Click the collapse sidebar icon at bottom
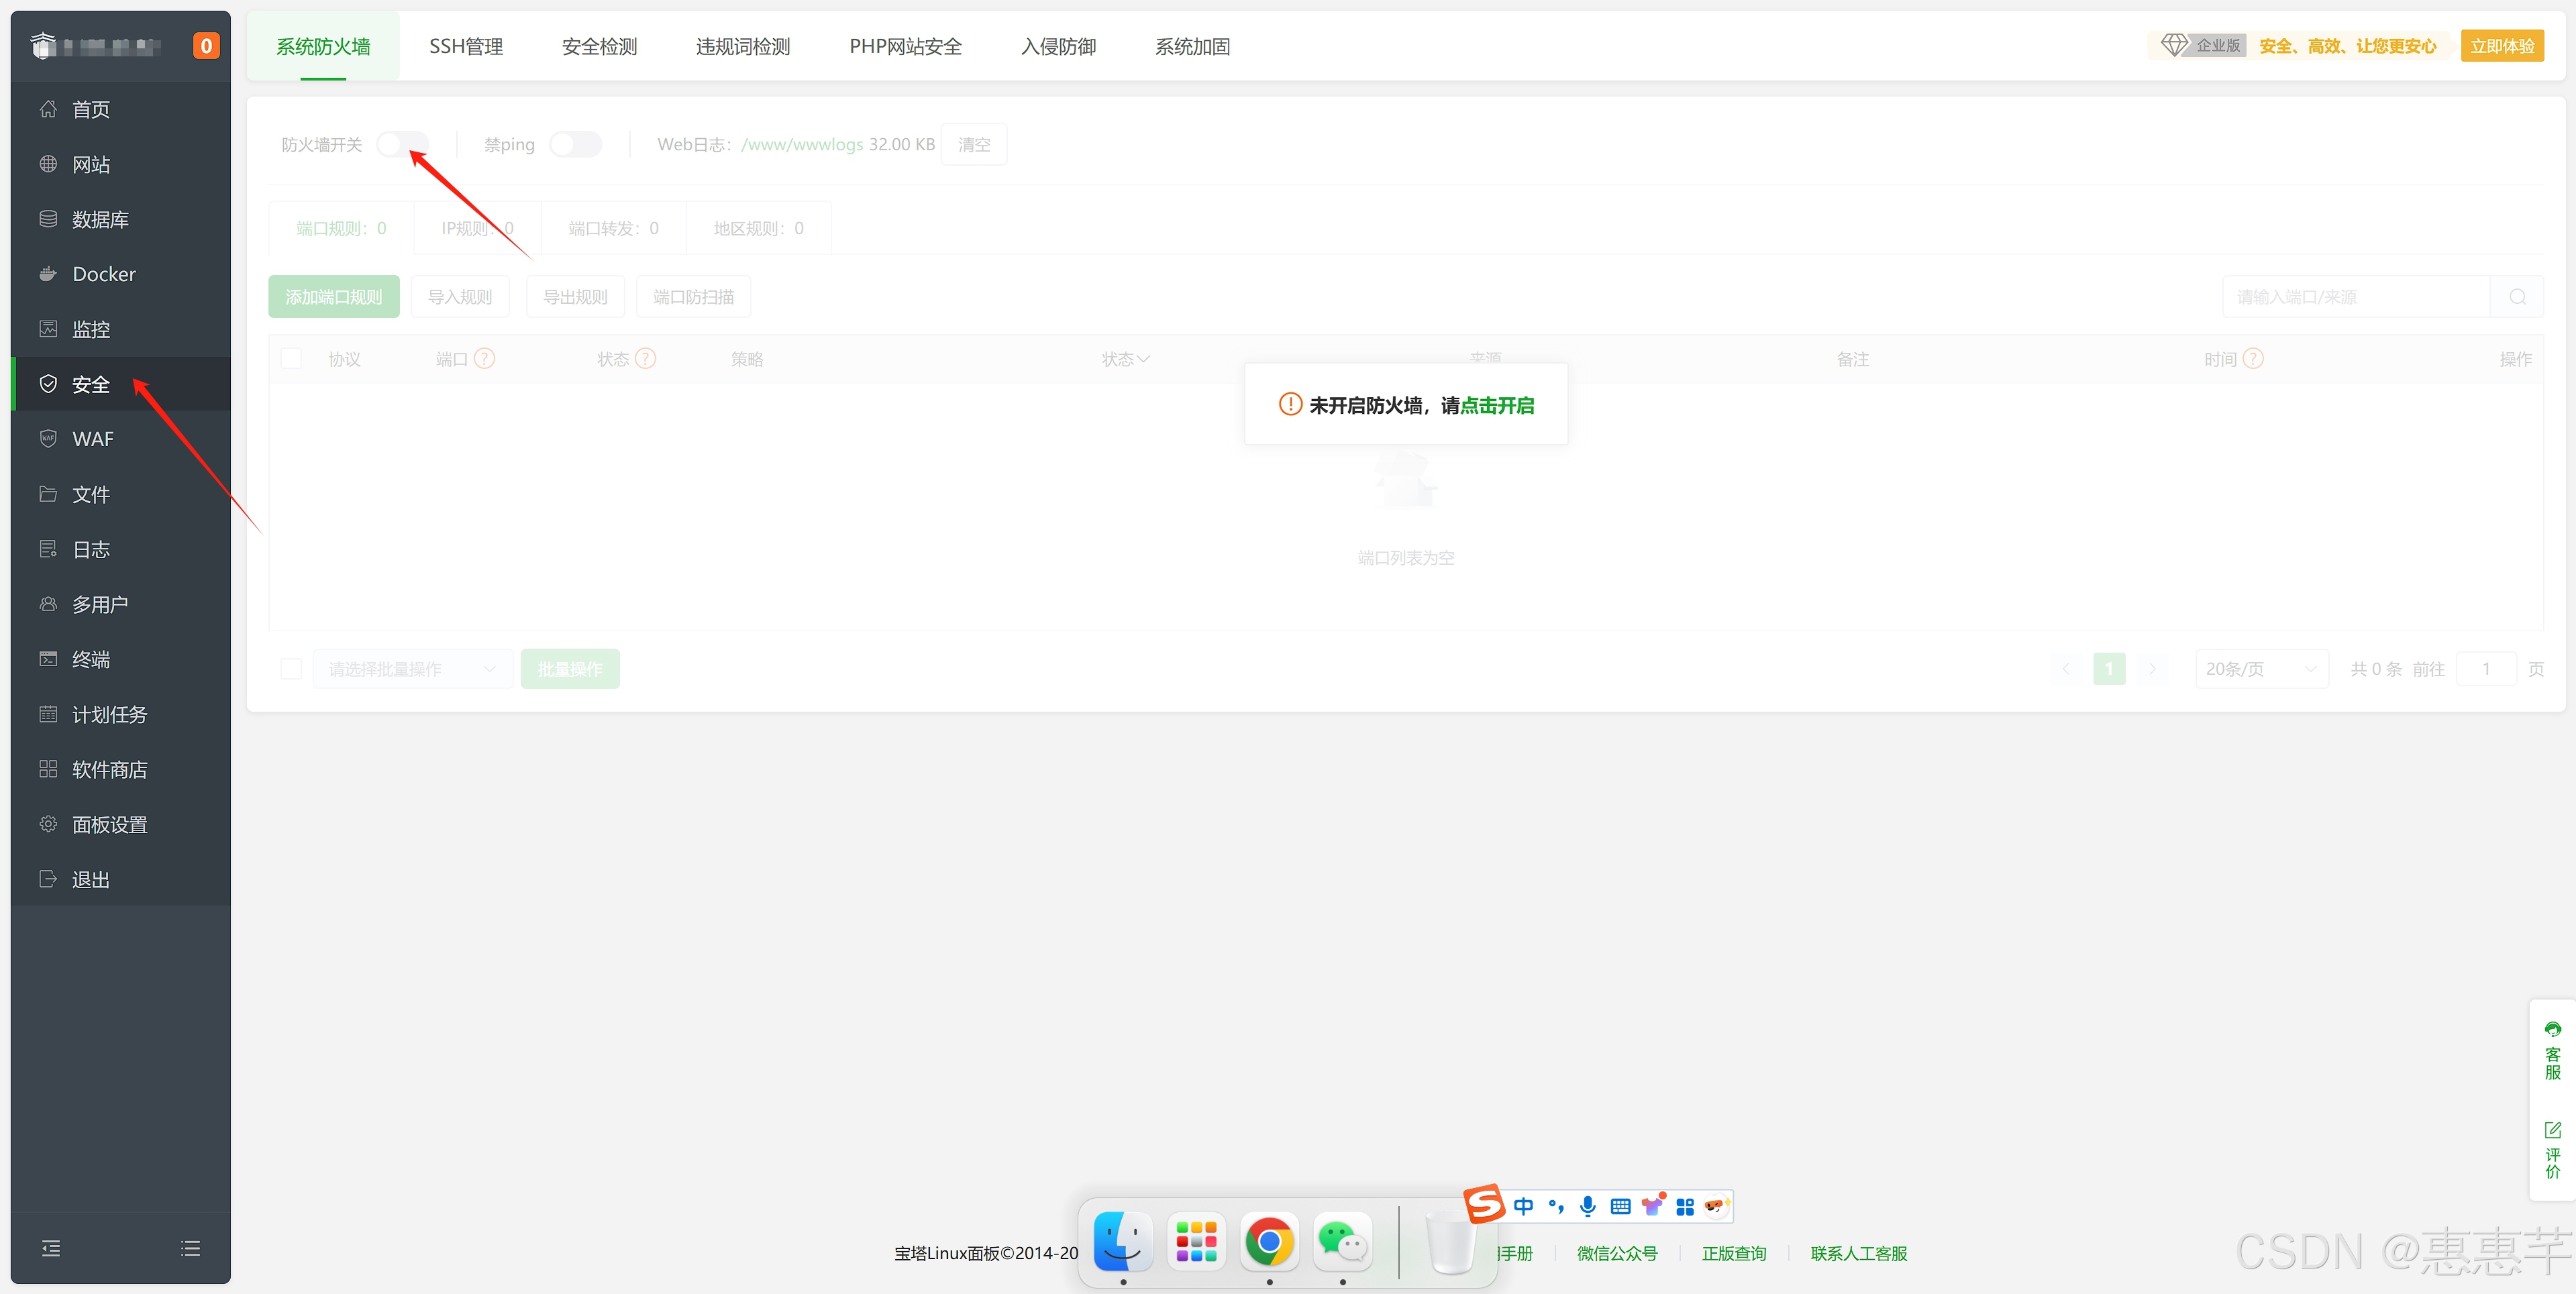The image size is (2576, 1294). [51, 1248]
